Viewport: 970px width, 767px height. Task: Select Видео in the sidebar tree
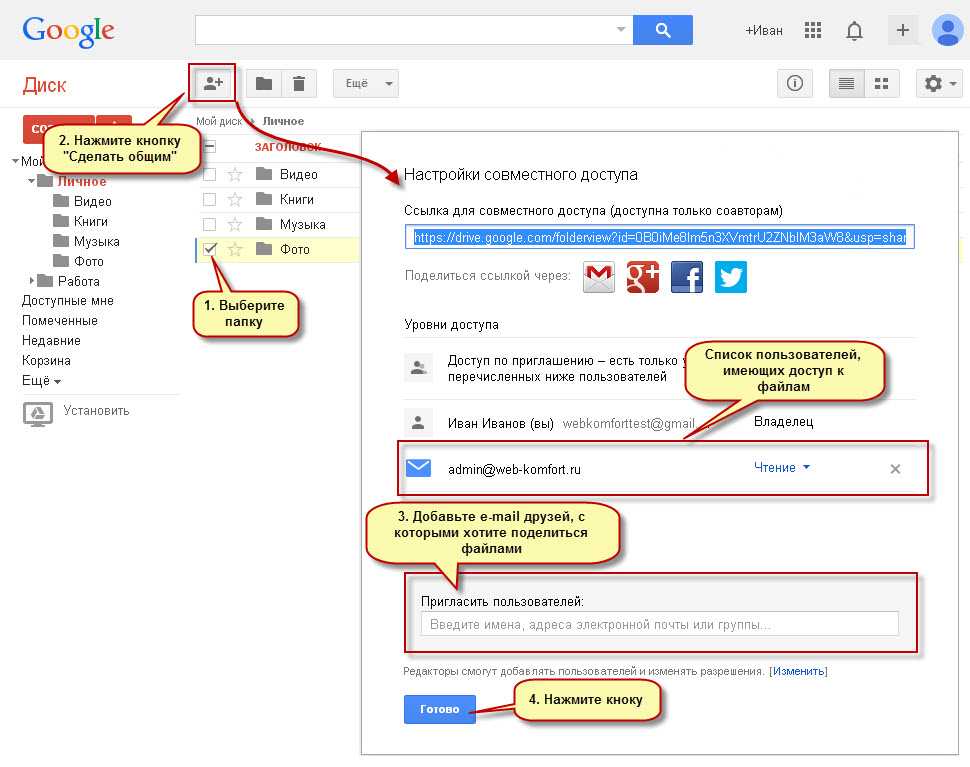[x=92, y=201]
